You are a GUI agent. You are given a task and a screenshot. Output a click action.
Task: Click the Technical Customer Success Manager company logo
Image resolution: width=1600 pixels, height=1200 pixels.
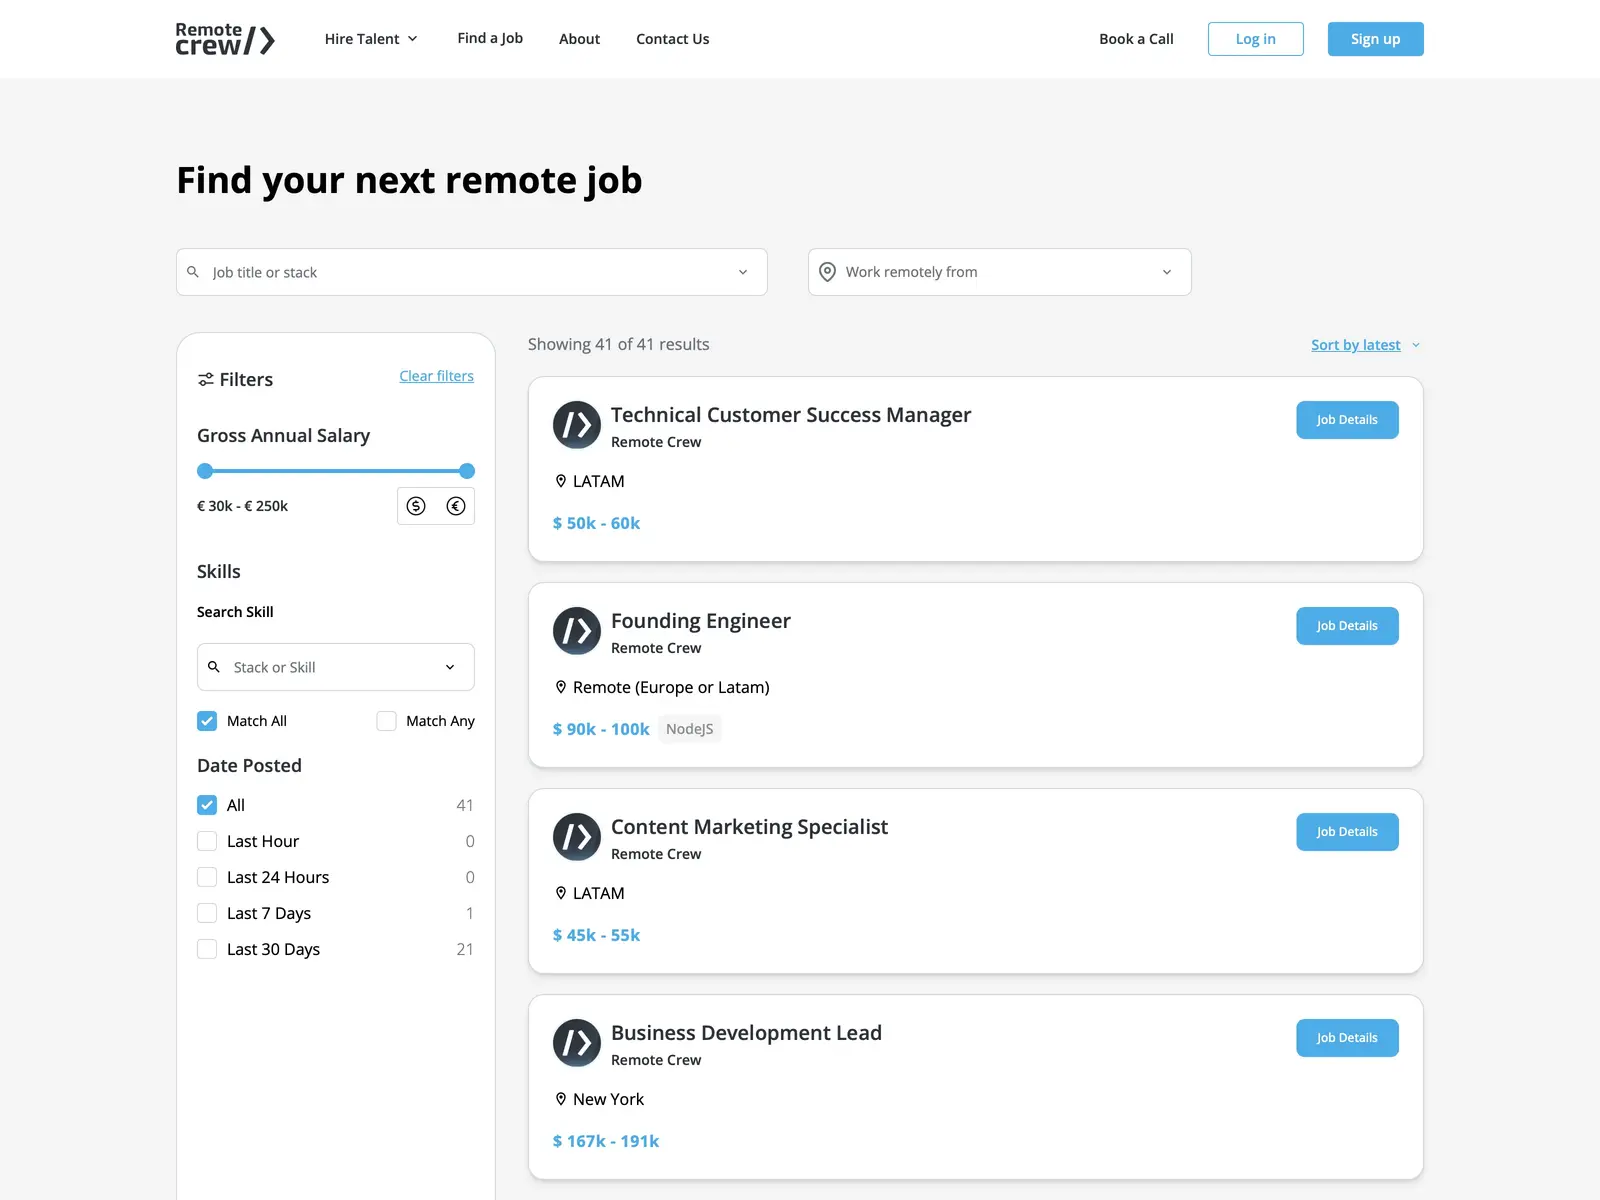577,425
